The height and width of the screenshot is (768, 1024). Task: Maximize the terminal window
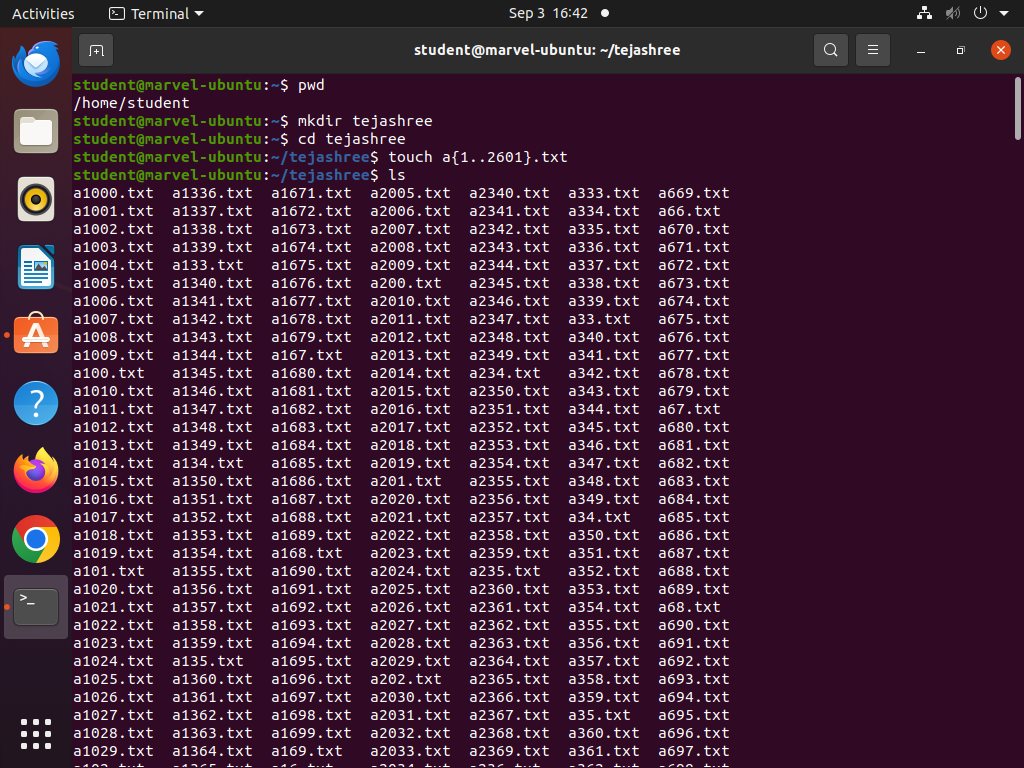pos(960,50)
